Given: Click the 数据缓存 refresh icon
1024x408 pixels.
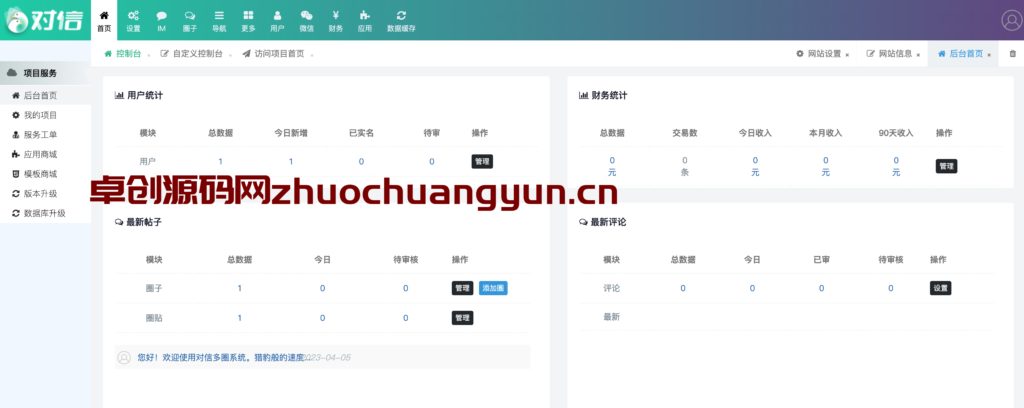Looking at the screenshot, I should (401, 15).
